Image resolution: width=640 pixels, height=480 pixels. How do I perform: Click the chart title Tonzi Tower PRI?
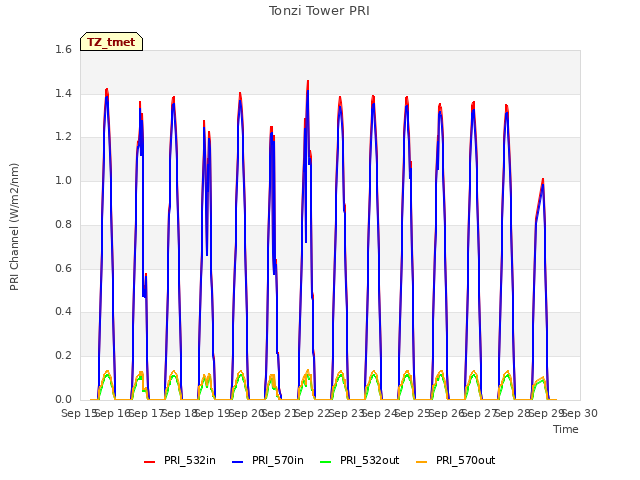point(319,11)
